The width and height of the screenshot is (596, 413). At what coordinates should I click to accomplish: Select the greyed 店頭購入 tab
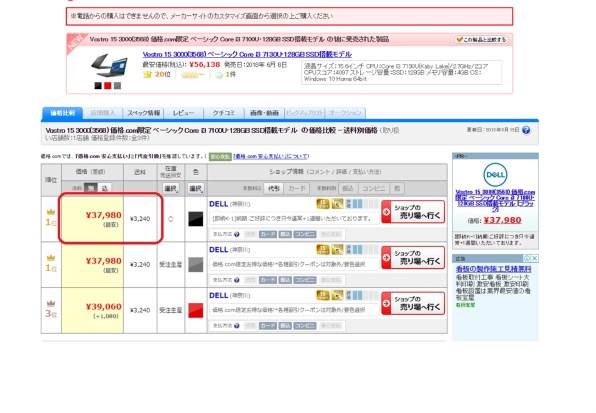pyautogui.click(x=103, y=113)
